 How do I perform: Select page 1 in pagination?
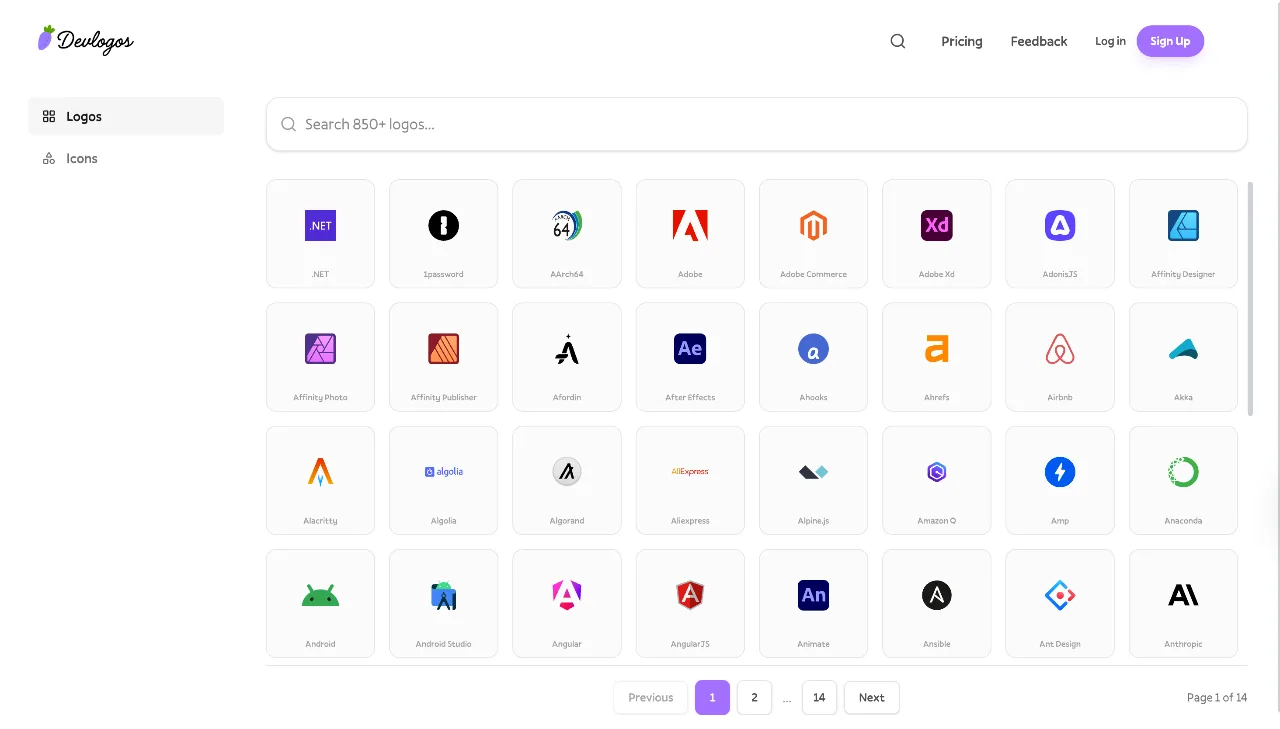click(x=712, y=698)
